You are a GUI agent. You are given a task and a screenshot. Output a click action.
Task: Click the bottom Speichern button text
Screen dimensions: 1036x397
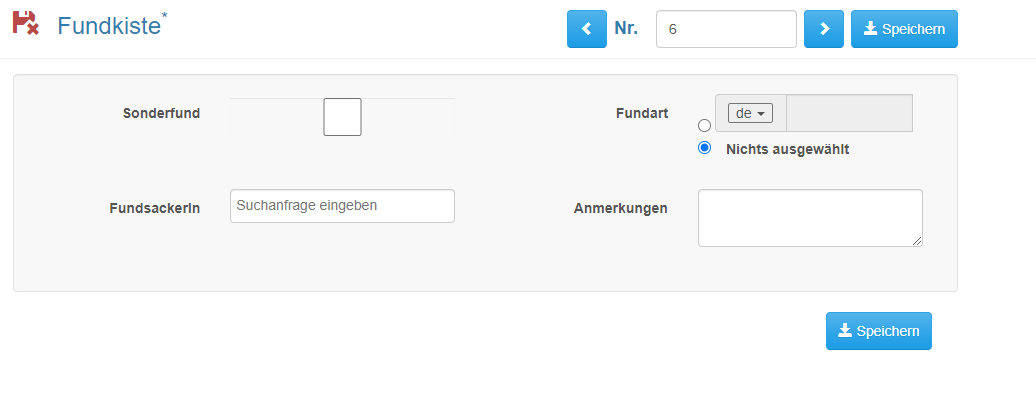coord(887,331)
